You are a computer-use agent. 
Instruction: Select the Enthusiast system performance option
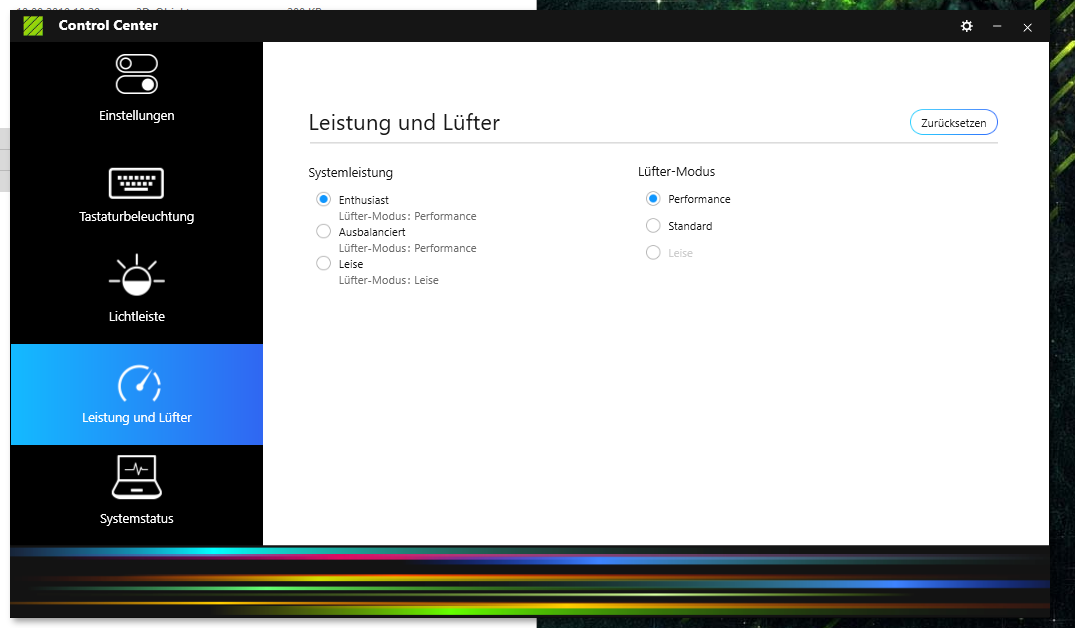323,200
